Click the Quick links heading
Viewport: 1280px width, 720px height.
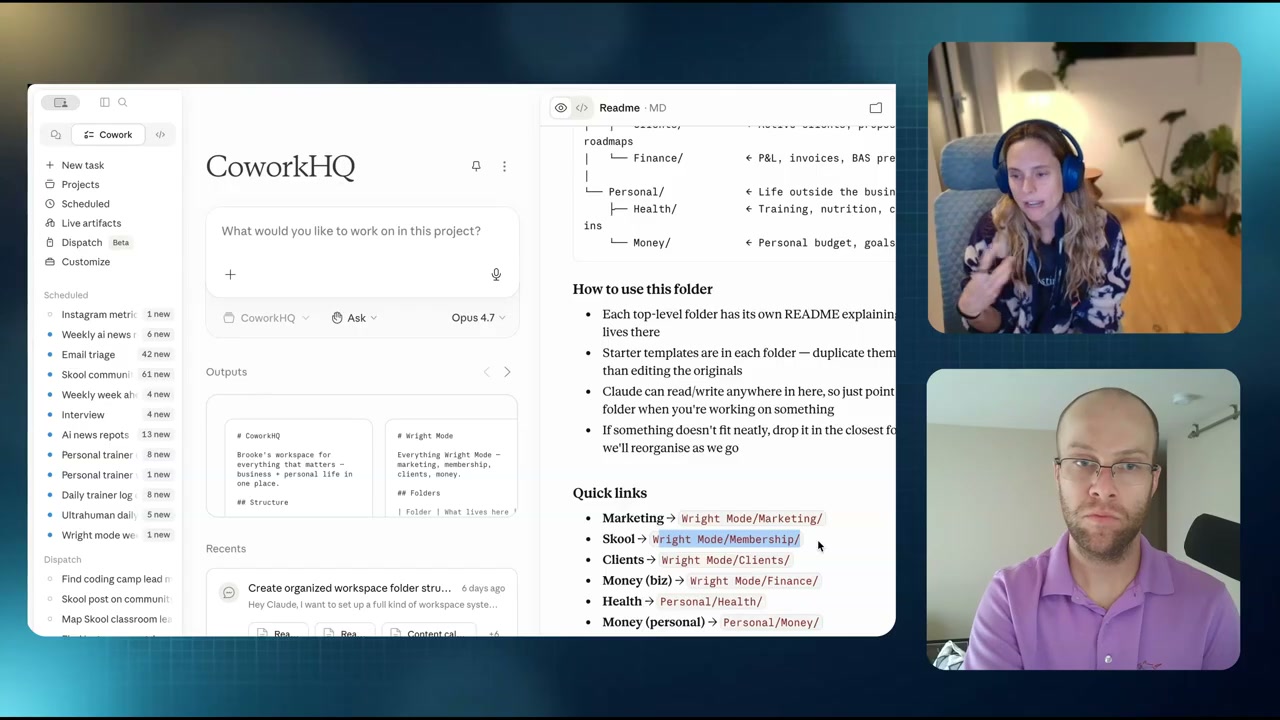pyautogui.click(x=610, y=493)
